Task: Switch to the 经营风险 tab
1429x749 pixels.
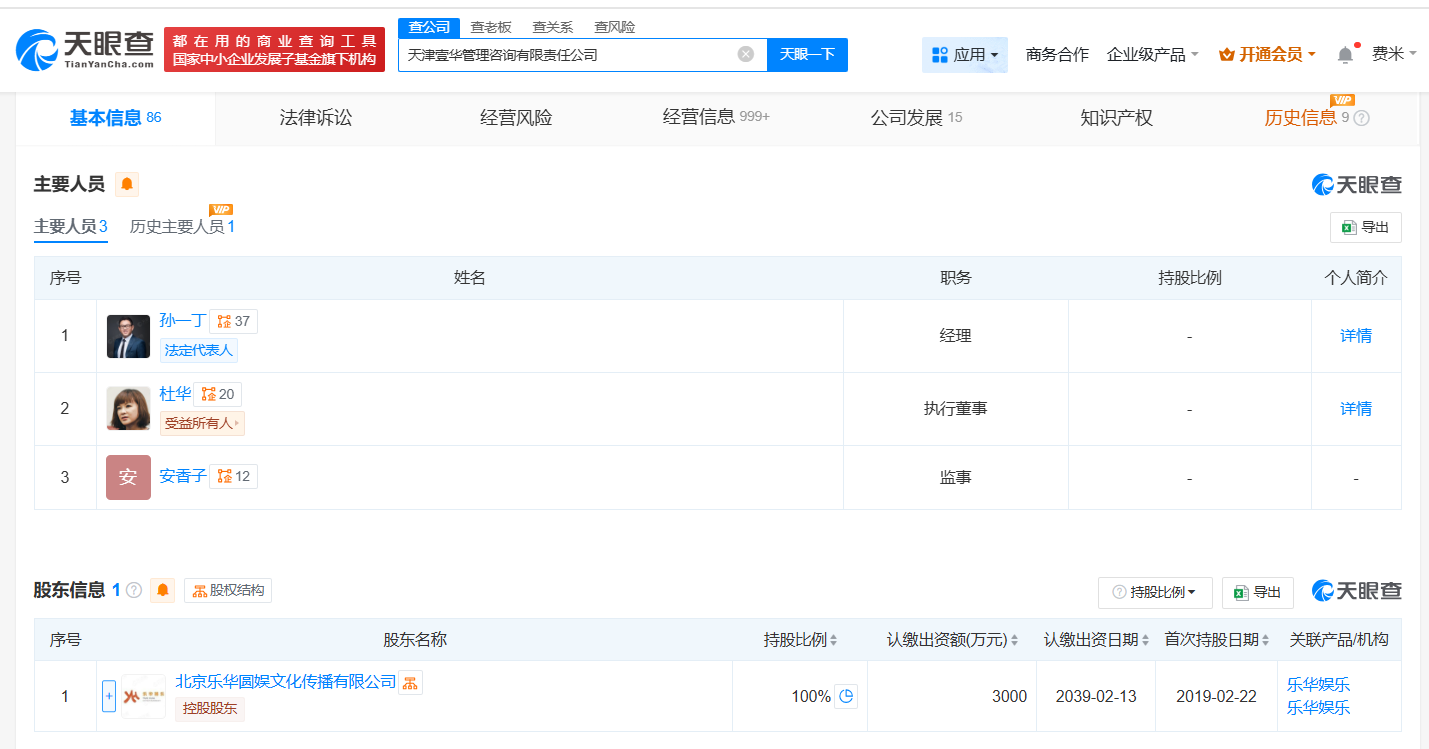Action: coord(516,118)
